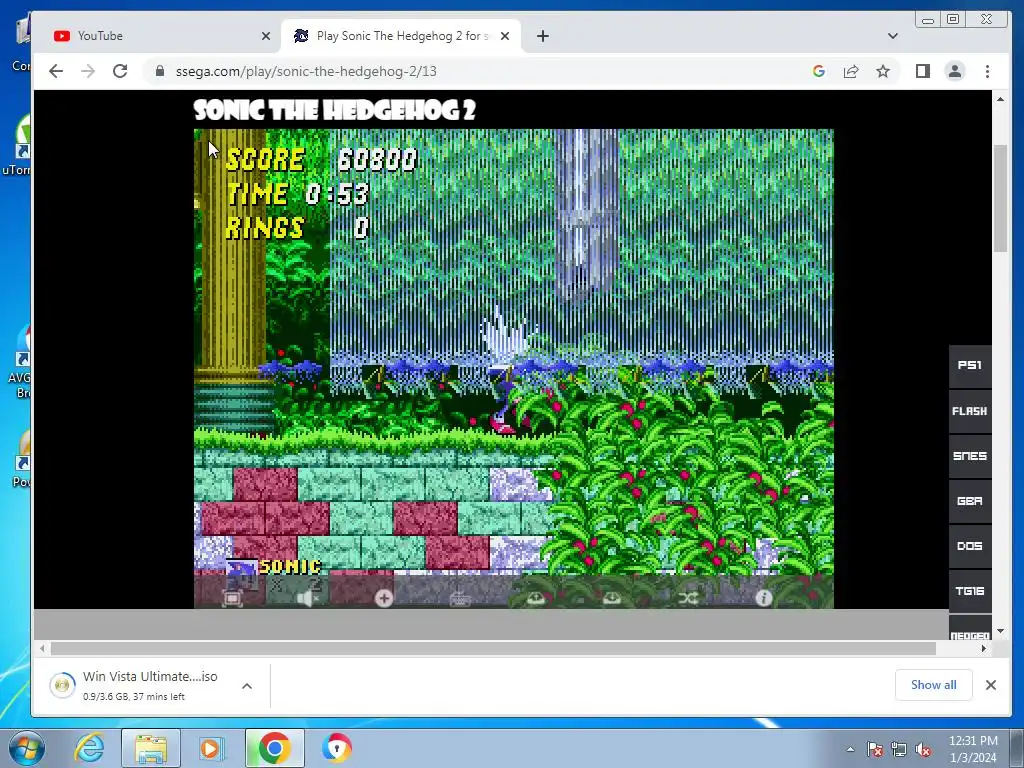Toggle the Chrome side panel
The width and height of the screenshot is (1024, 768).
pos(923,71)
